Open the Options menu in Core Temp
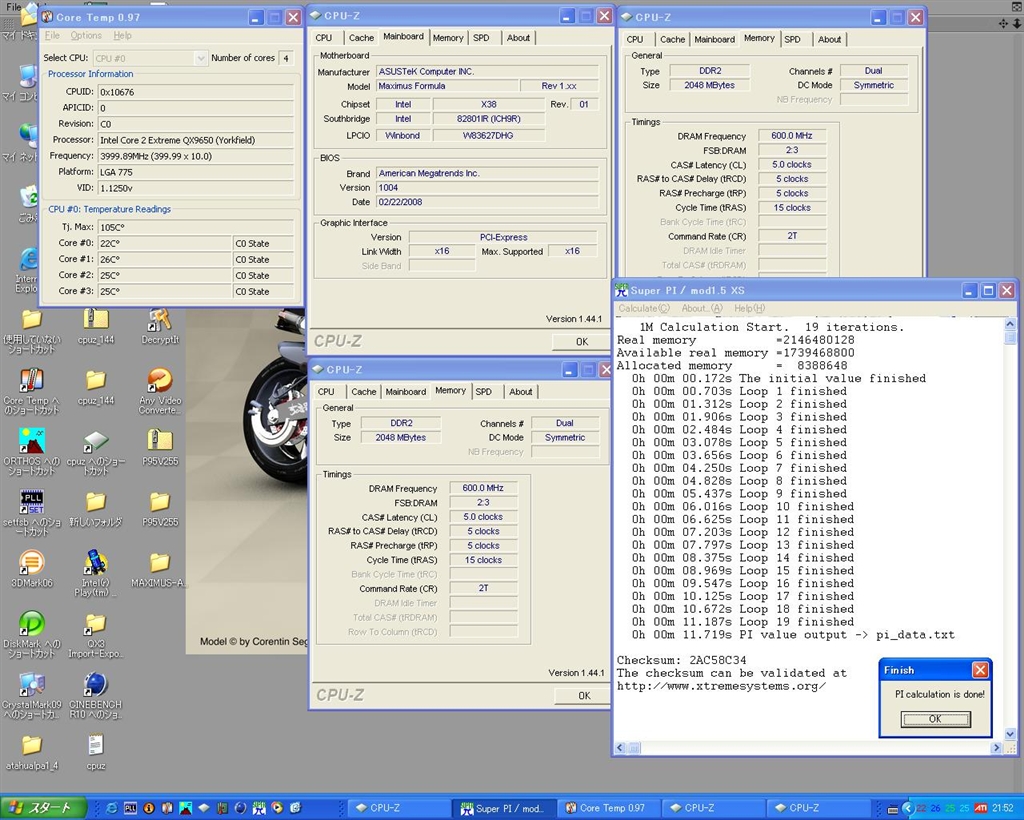 pyautogui.click(x=86, y=36)
